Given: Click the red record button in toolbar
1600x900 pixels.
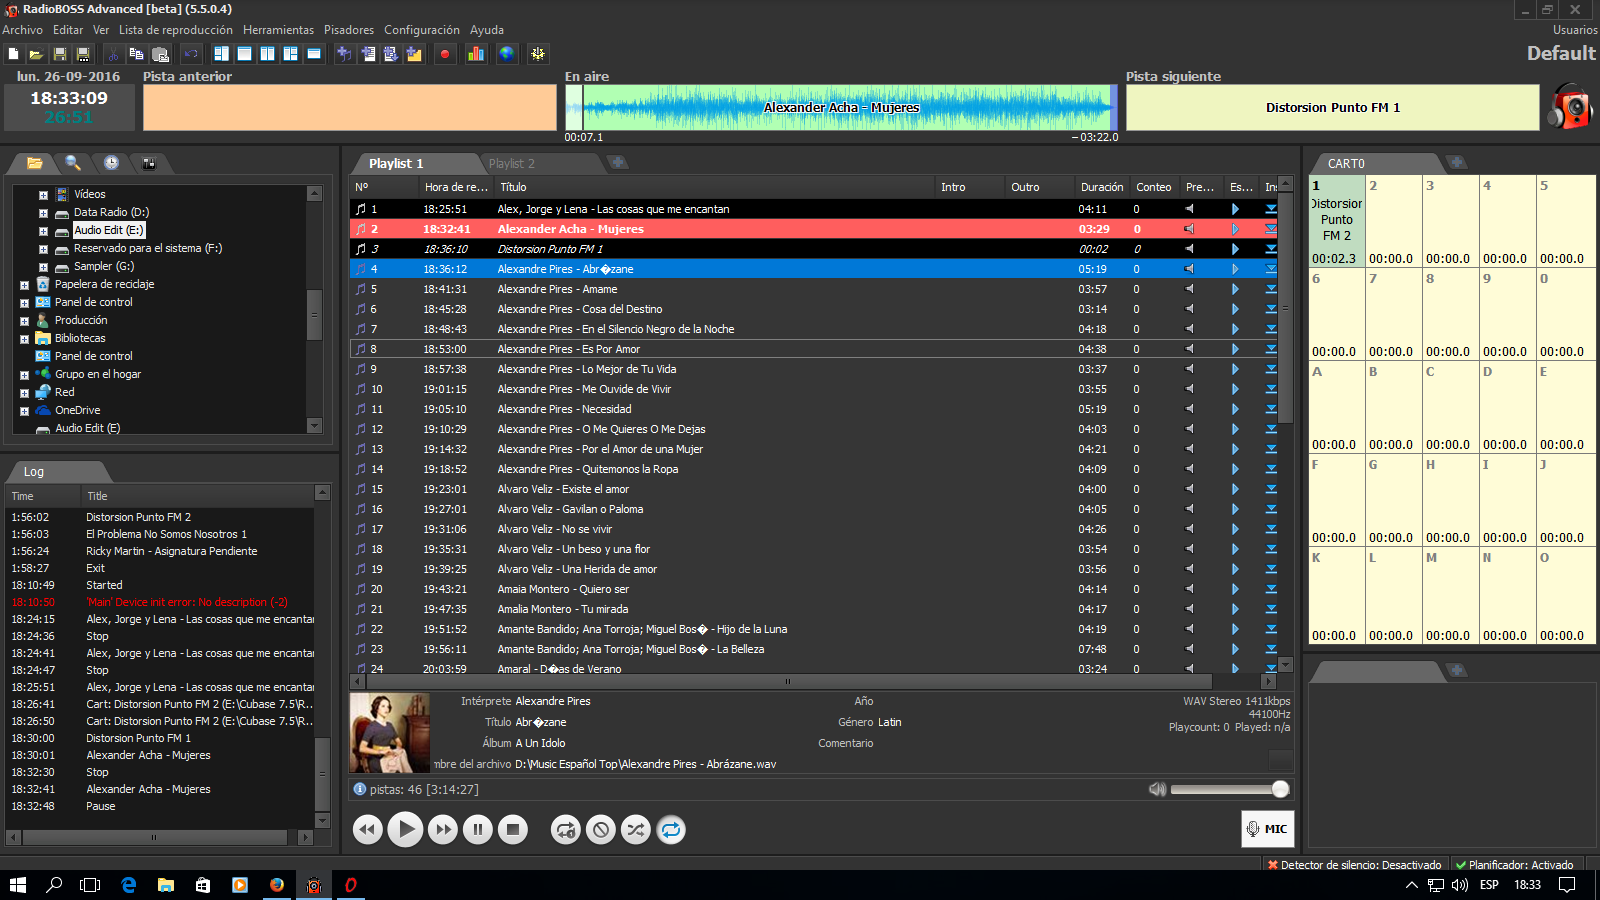Looking at the screenshot, I should tap(445, 54).
